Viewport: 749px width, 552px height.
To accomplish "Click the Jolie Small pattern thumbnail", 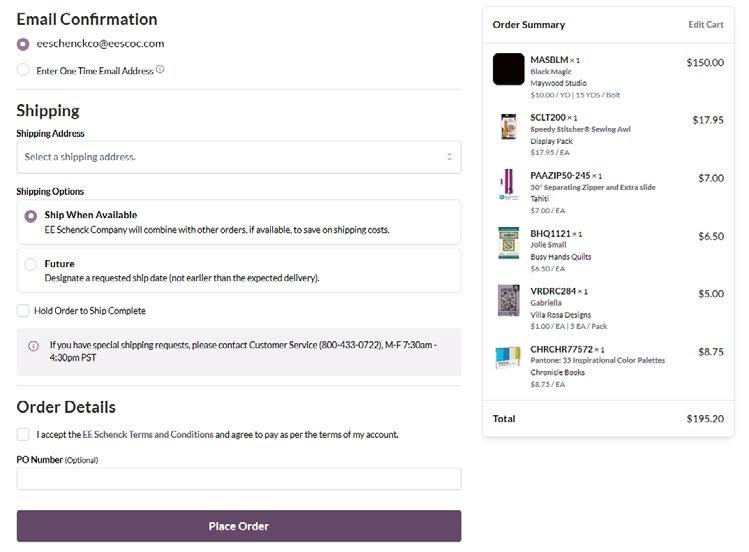I will [x=509, y=243].
